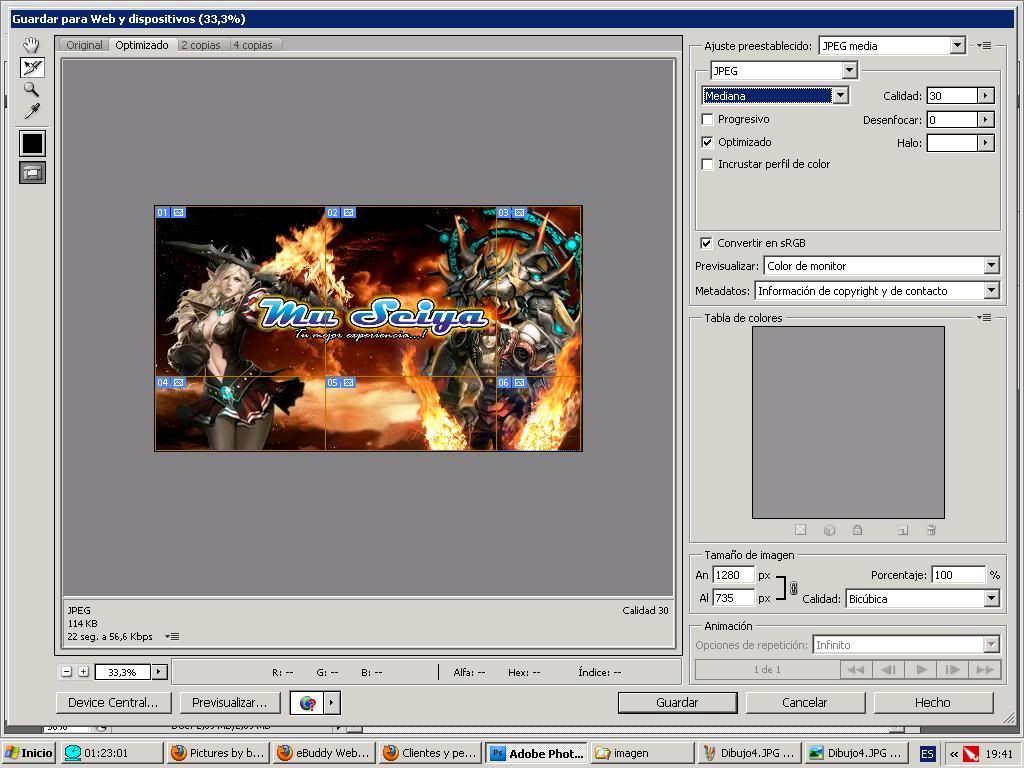Switch to the eBuddy Web taskbar item
The width and height of the screenshot is (1024, 768).
click(323, 753)
